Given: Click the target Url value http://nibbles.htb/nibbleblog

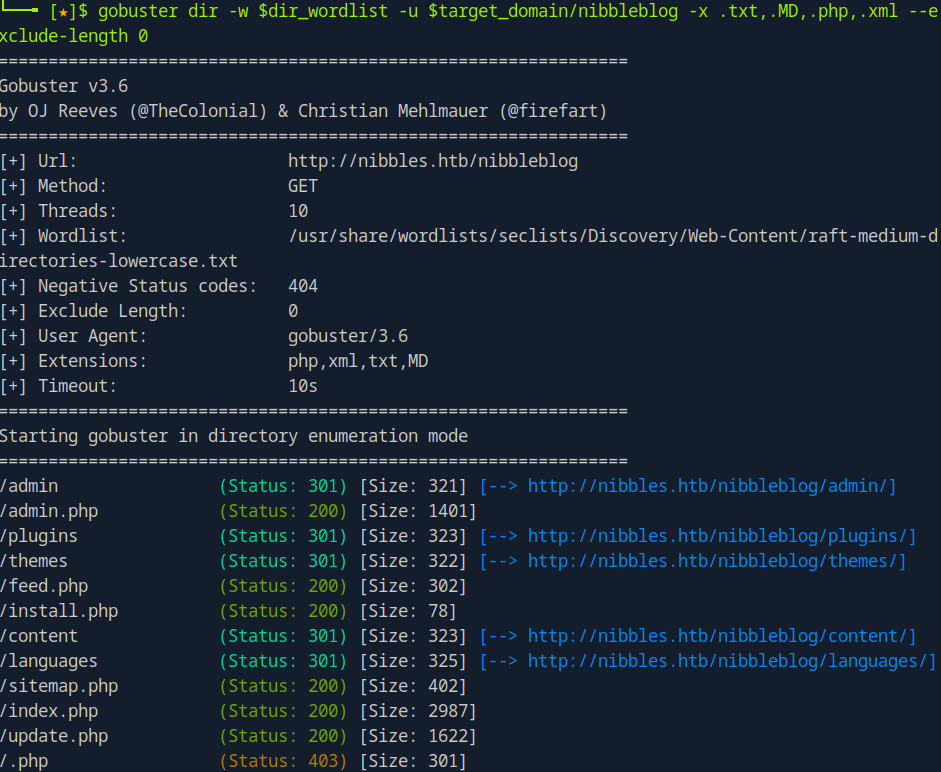Looking at the screenshot, I should [432, 161].
